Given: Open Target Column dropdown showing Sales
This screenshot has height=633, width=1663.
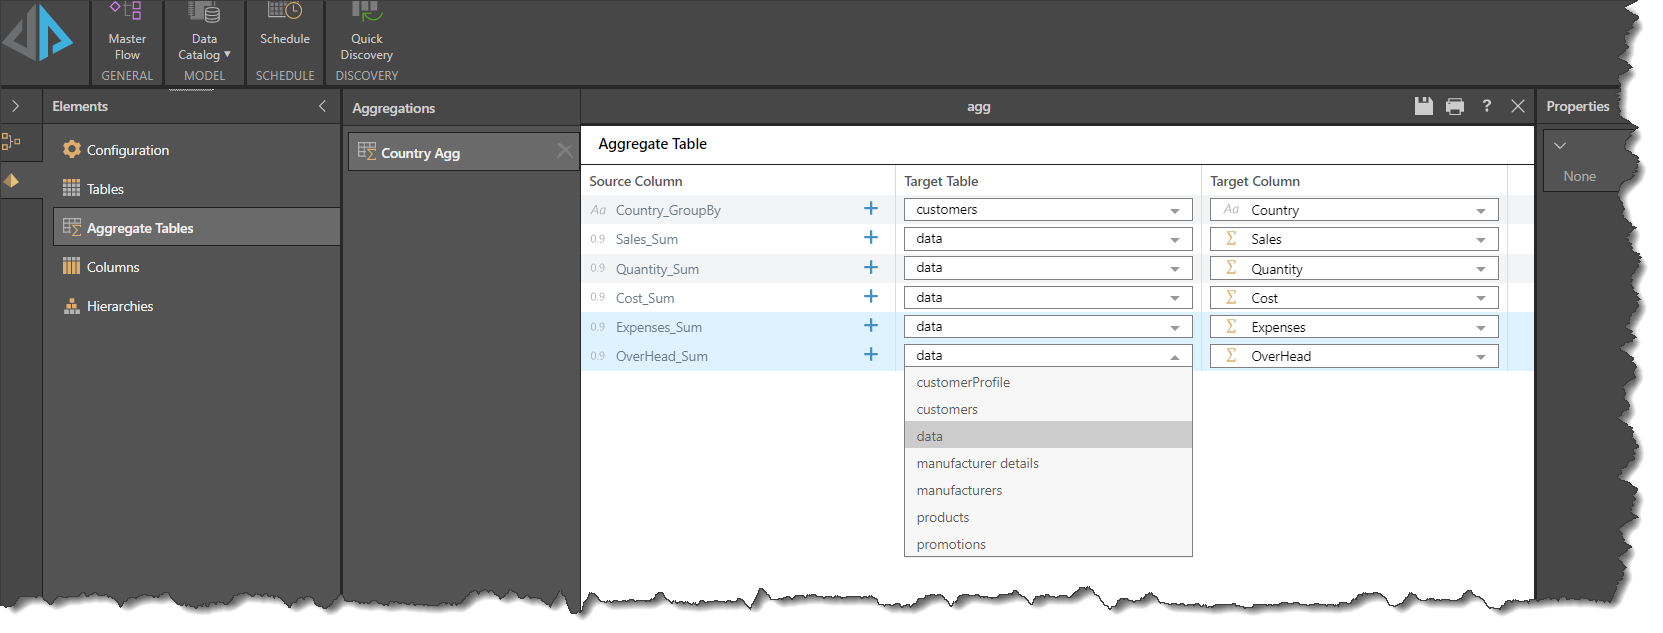Looking at the screenshot, I should point(1480,240).
